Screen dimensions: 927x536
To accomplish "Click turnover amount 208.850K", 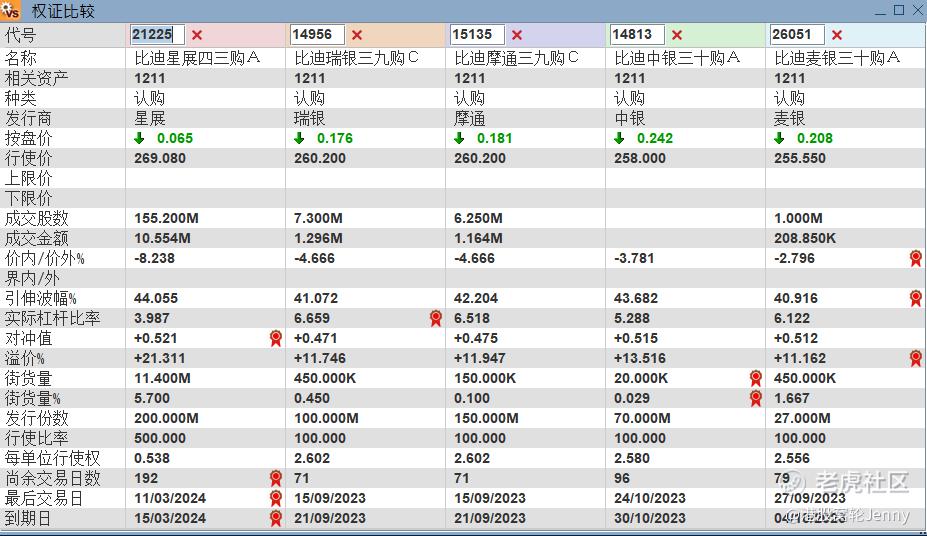I will click(x=805, y=238).
